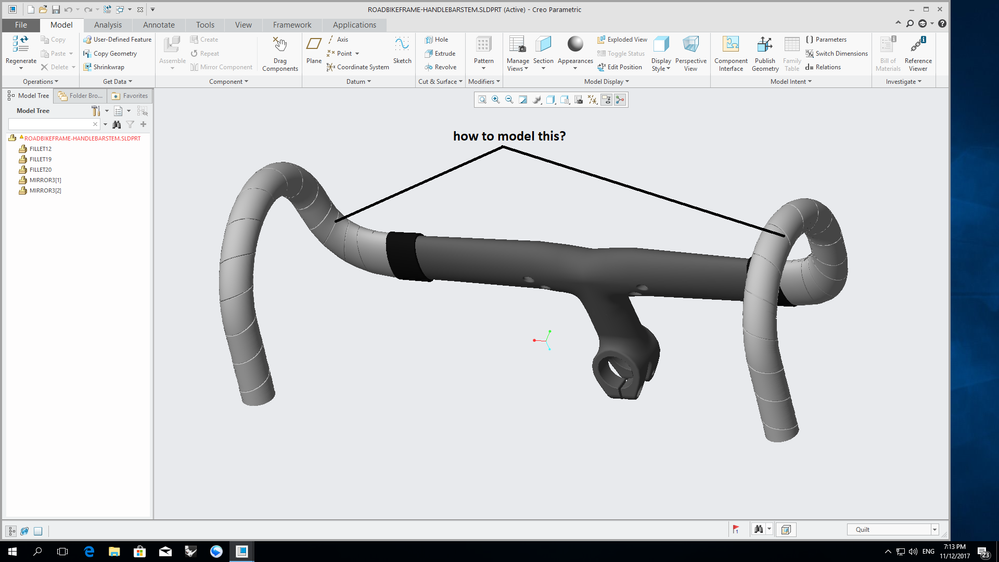
Task: Create a datum Plane
Action: coord(313,50)
